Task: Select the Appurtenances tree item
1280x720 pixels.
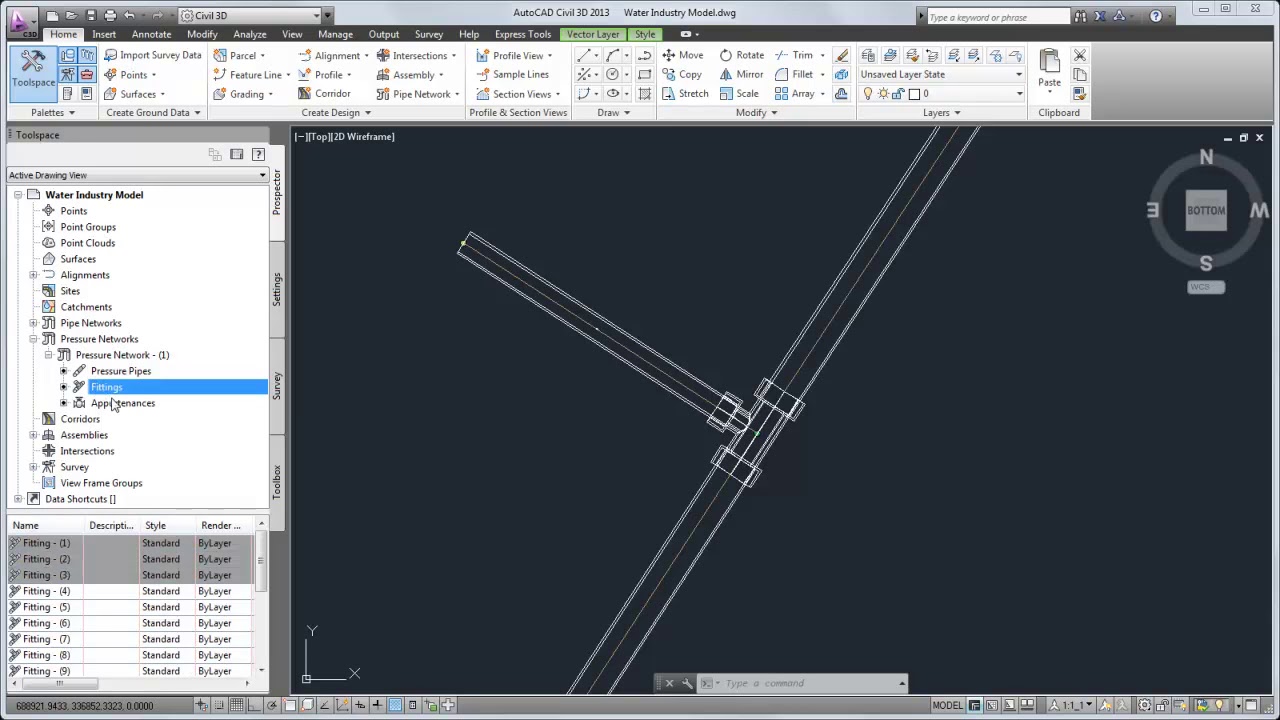Action: [x=123, y=403]
